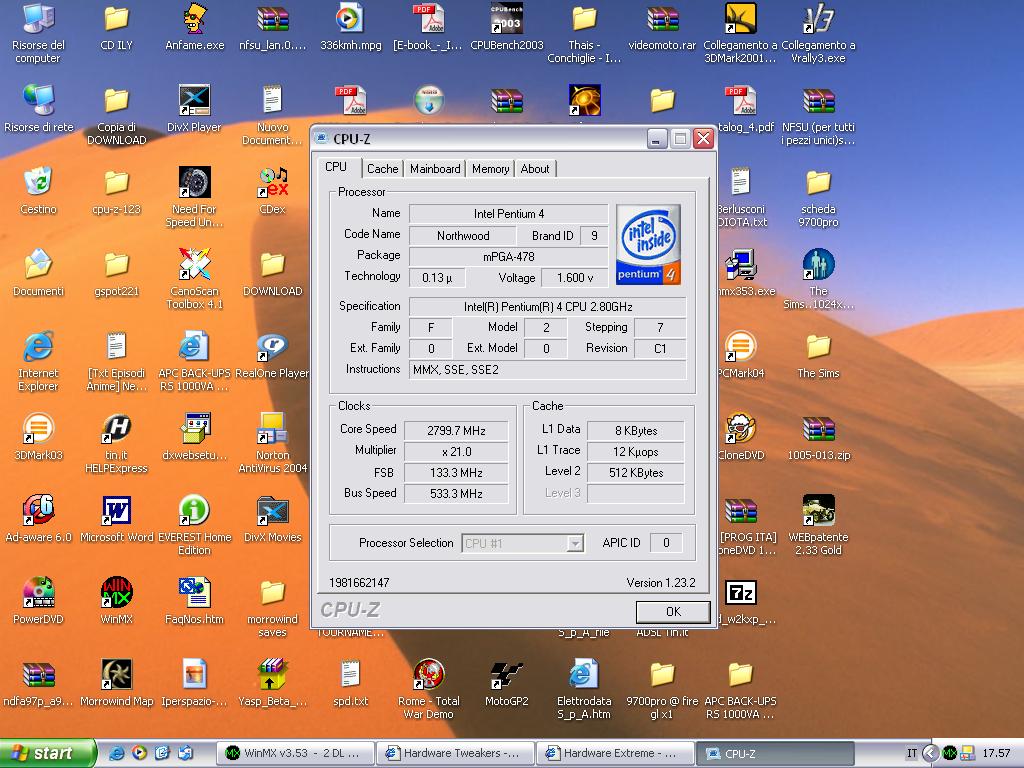1024x768 pixels.
Task: Select the spd.txt file icon
Action: [x=351, y=682]
